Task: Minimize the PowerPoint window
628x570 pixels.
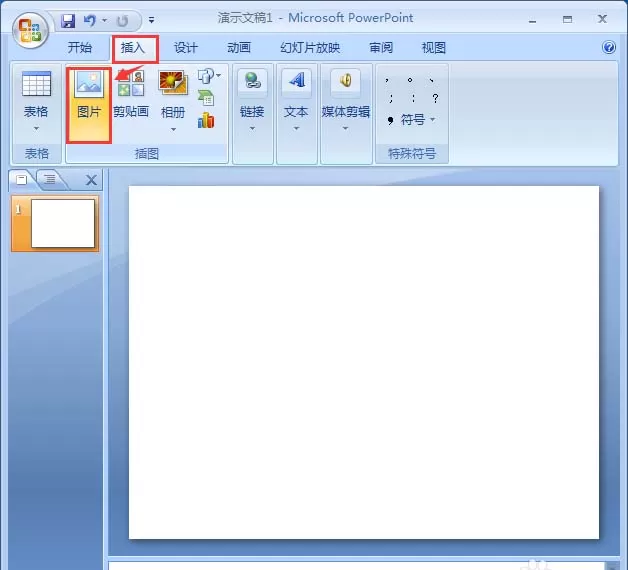Action: pos(532,20)
